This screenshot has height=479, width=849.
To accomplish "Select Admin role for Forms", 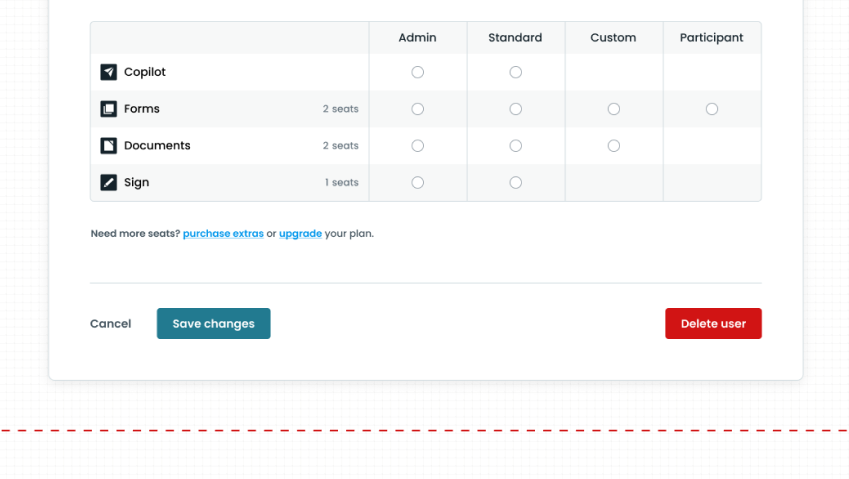I will pyautogui.click(x=417, y=109).
